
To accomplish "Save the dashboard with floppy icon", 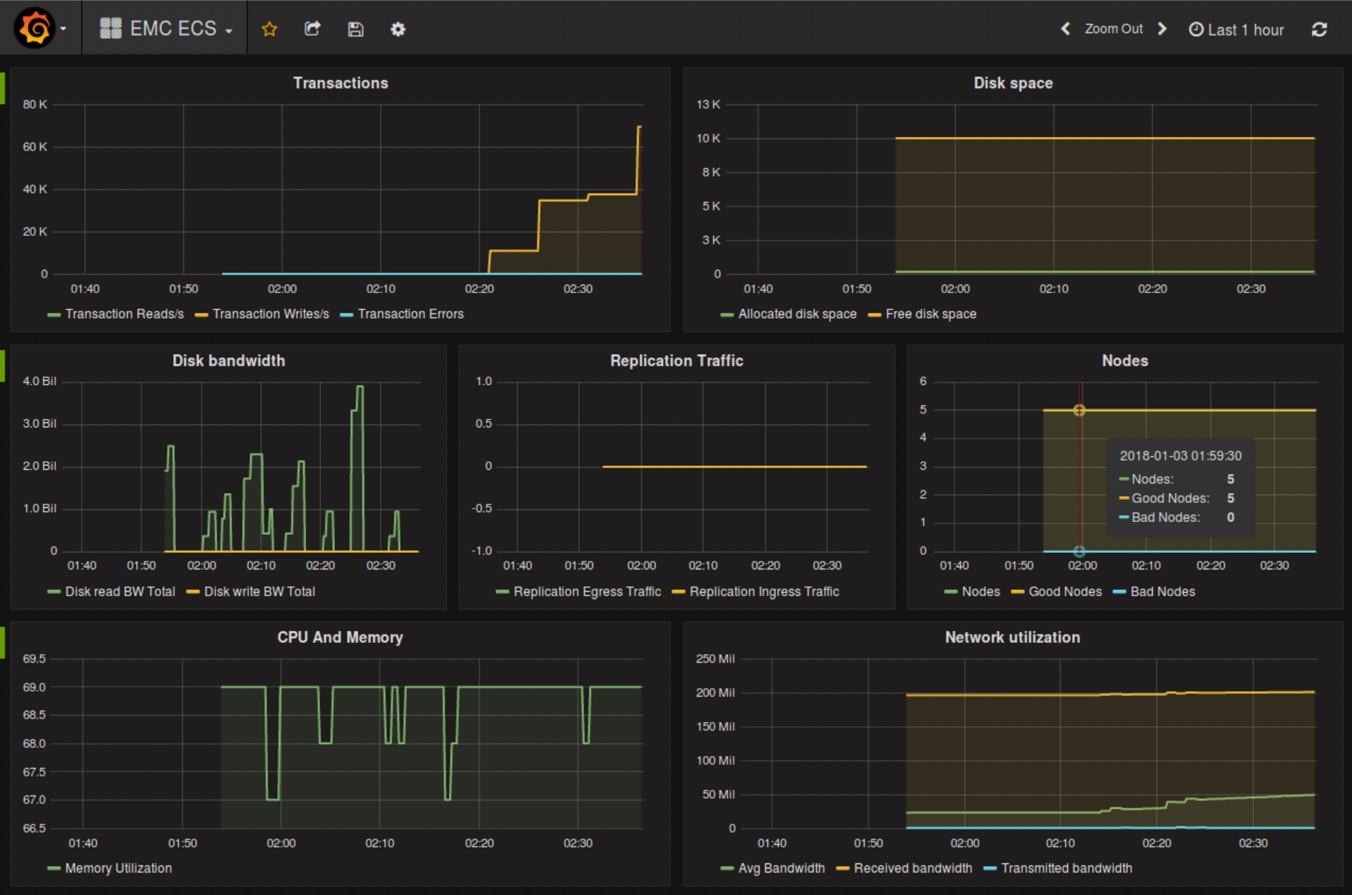I will click(x=355, y=29).
